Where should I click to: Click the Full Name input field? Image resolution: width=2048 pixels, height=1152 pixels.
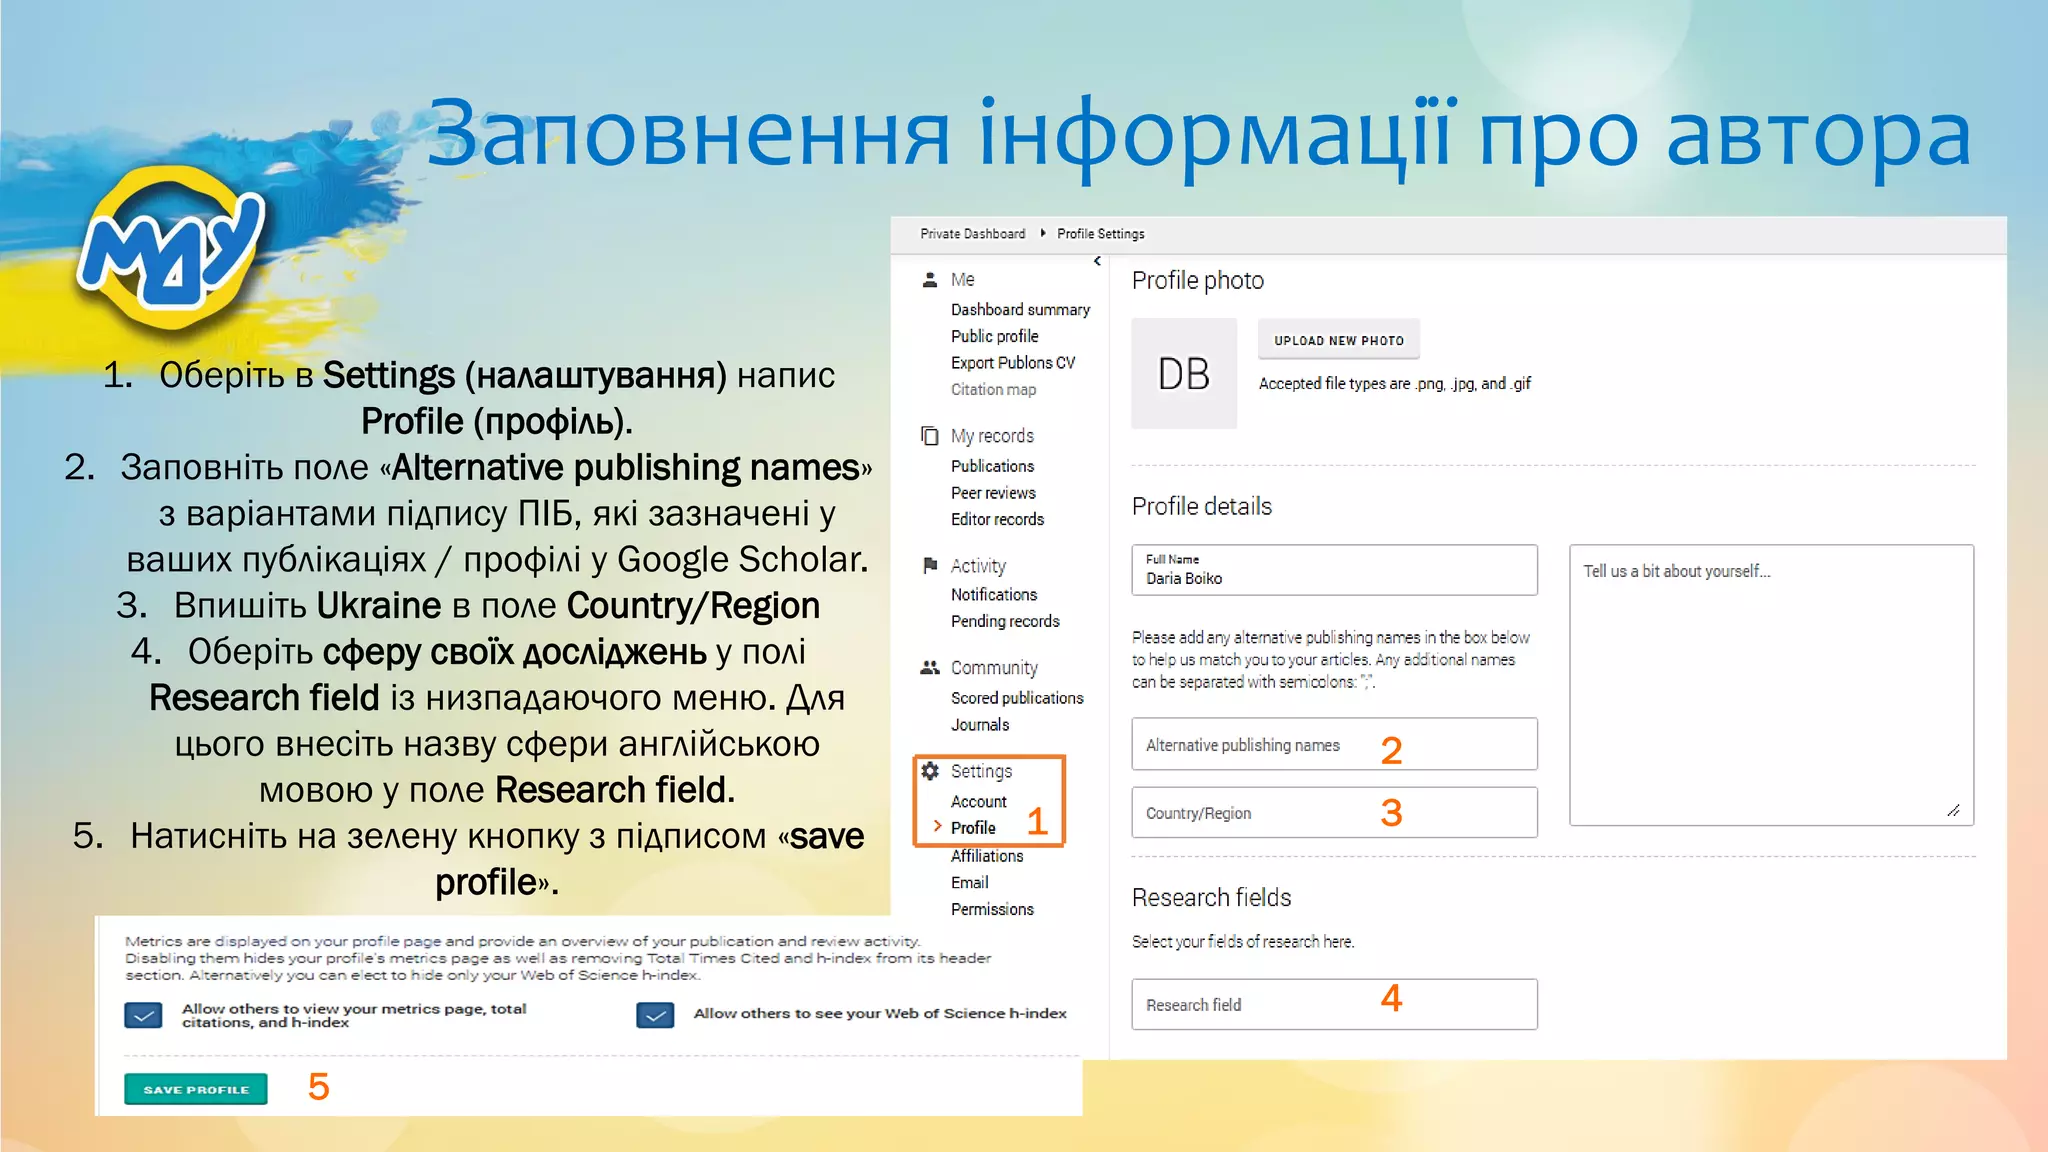[x=1334, y=570]
